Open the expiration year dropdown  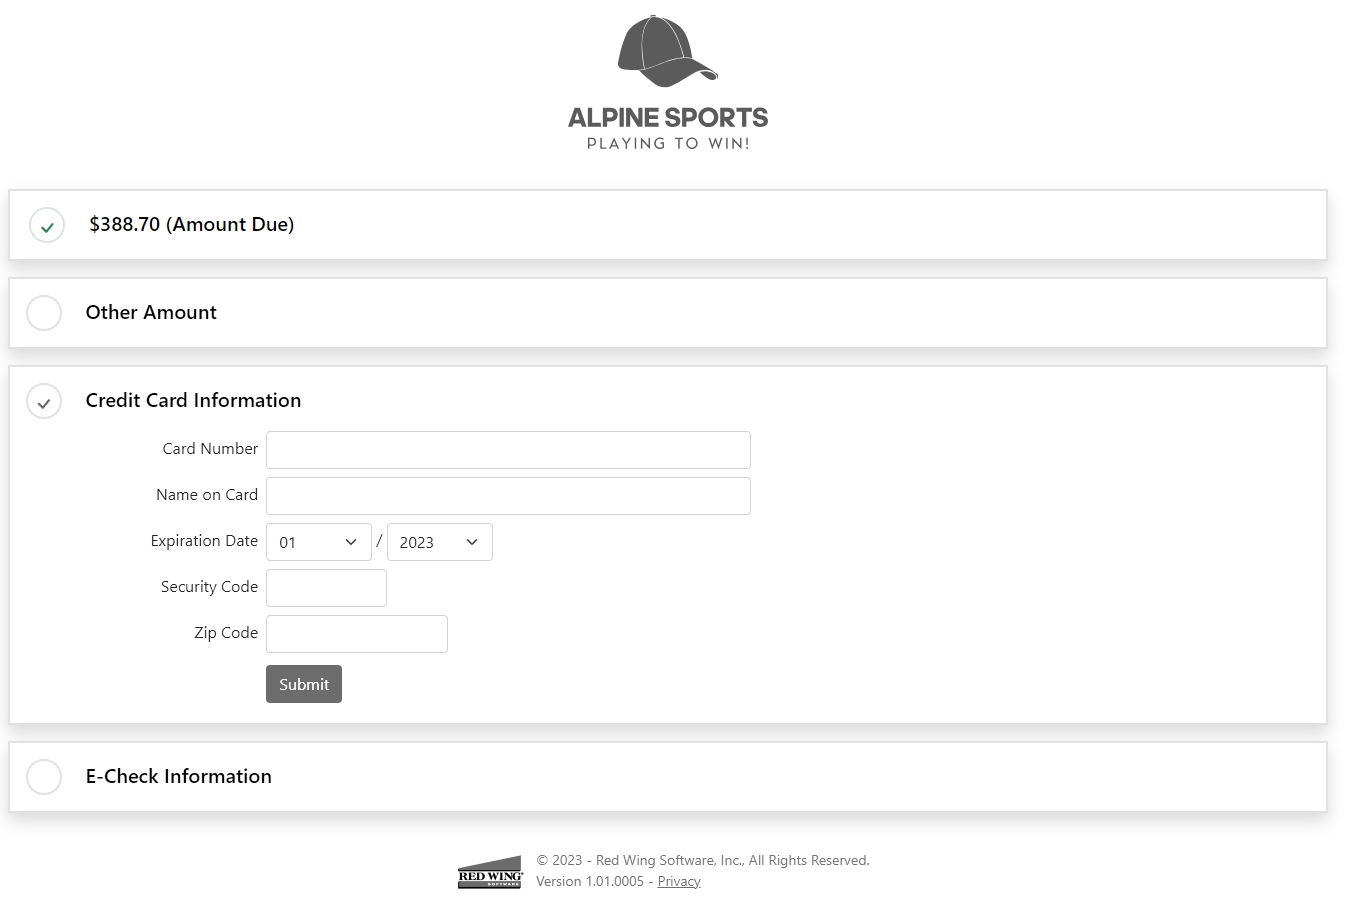pos(439,542)
